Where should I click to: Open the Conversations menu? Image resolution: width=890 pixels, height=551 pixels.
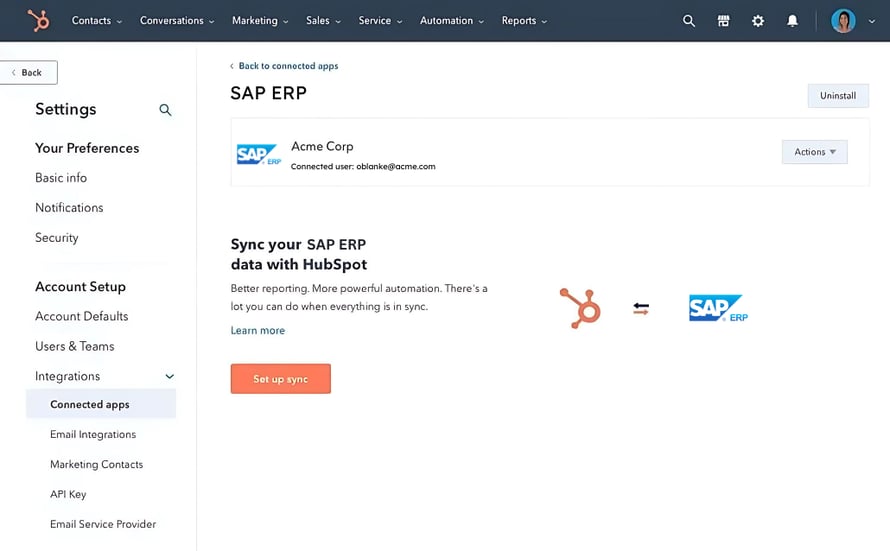pyautogui.click(x=177, y=20)
